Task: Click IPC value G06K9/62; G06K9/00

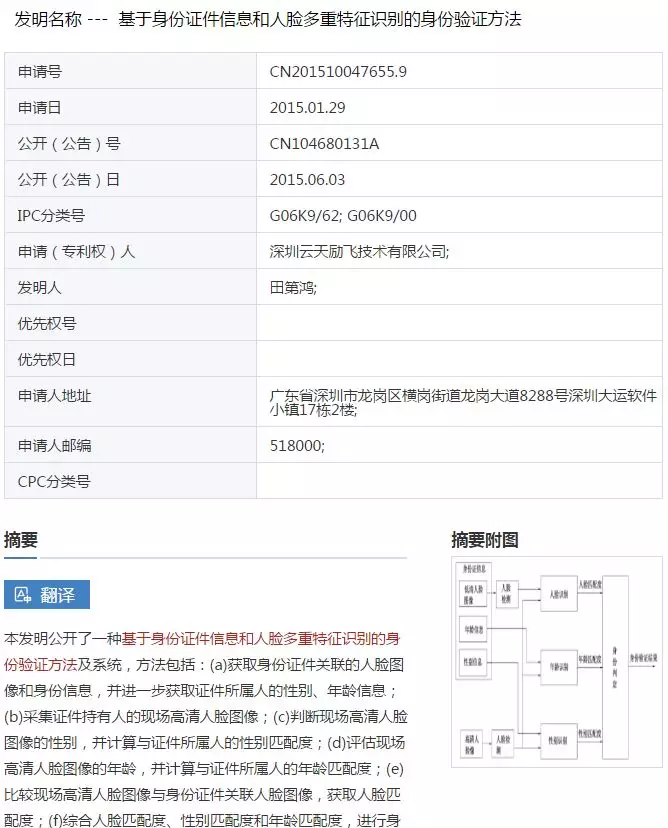Action: coord(343,215)
